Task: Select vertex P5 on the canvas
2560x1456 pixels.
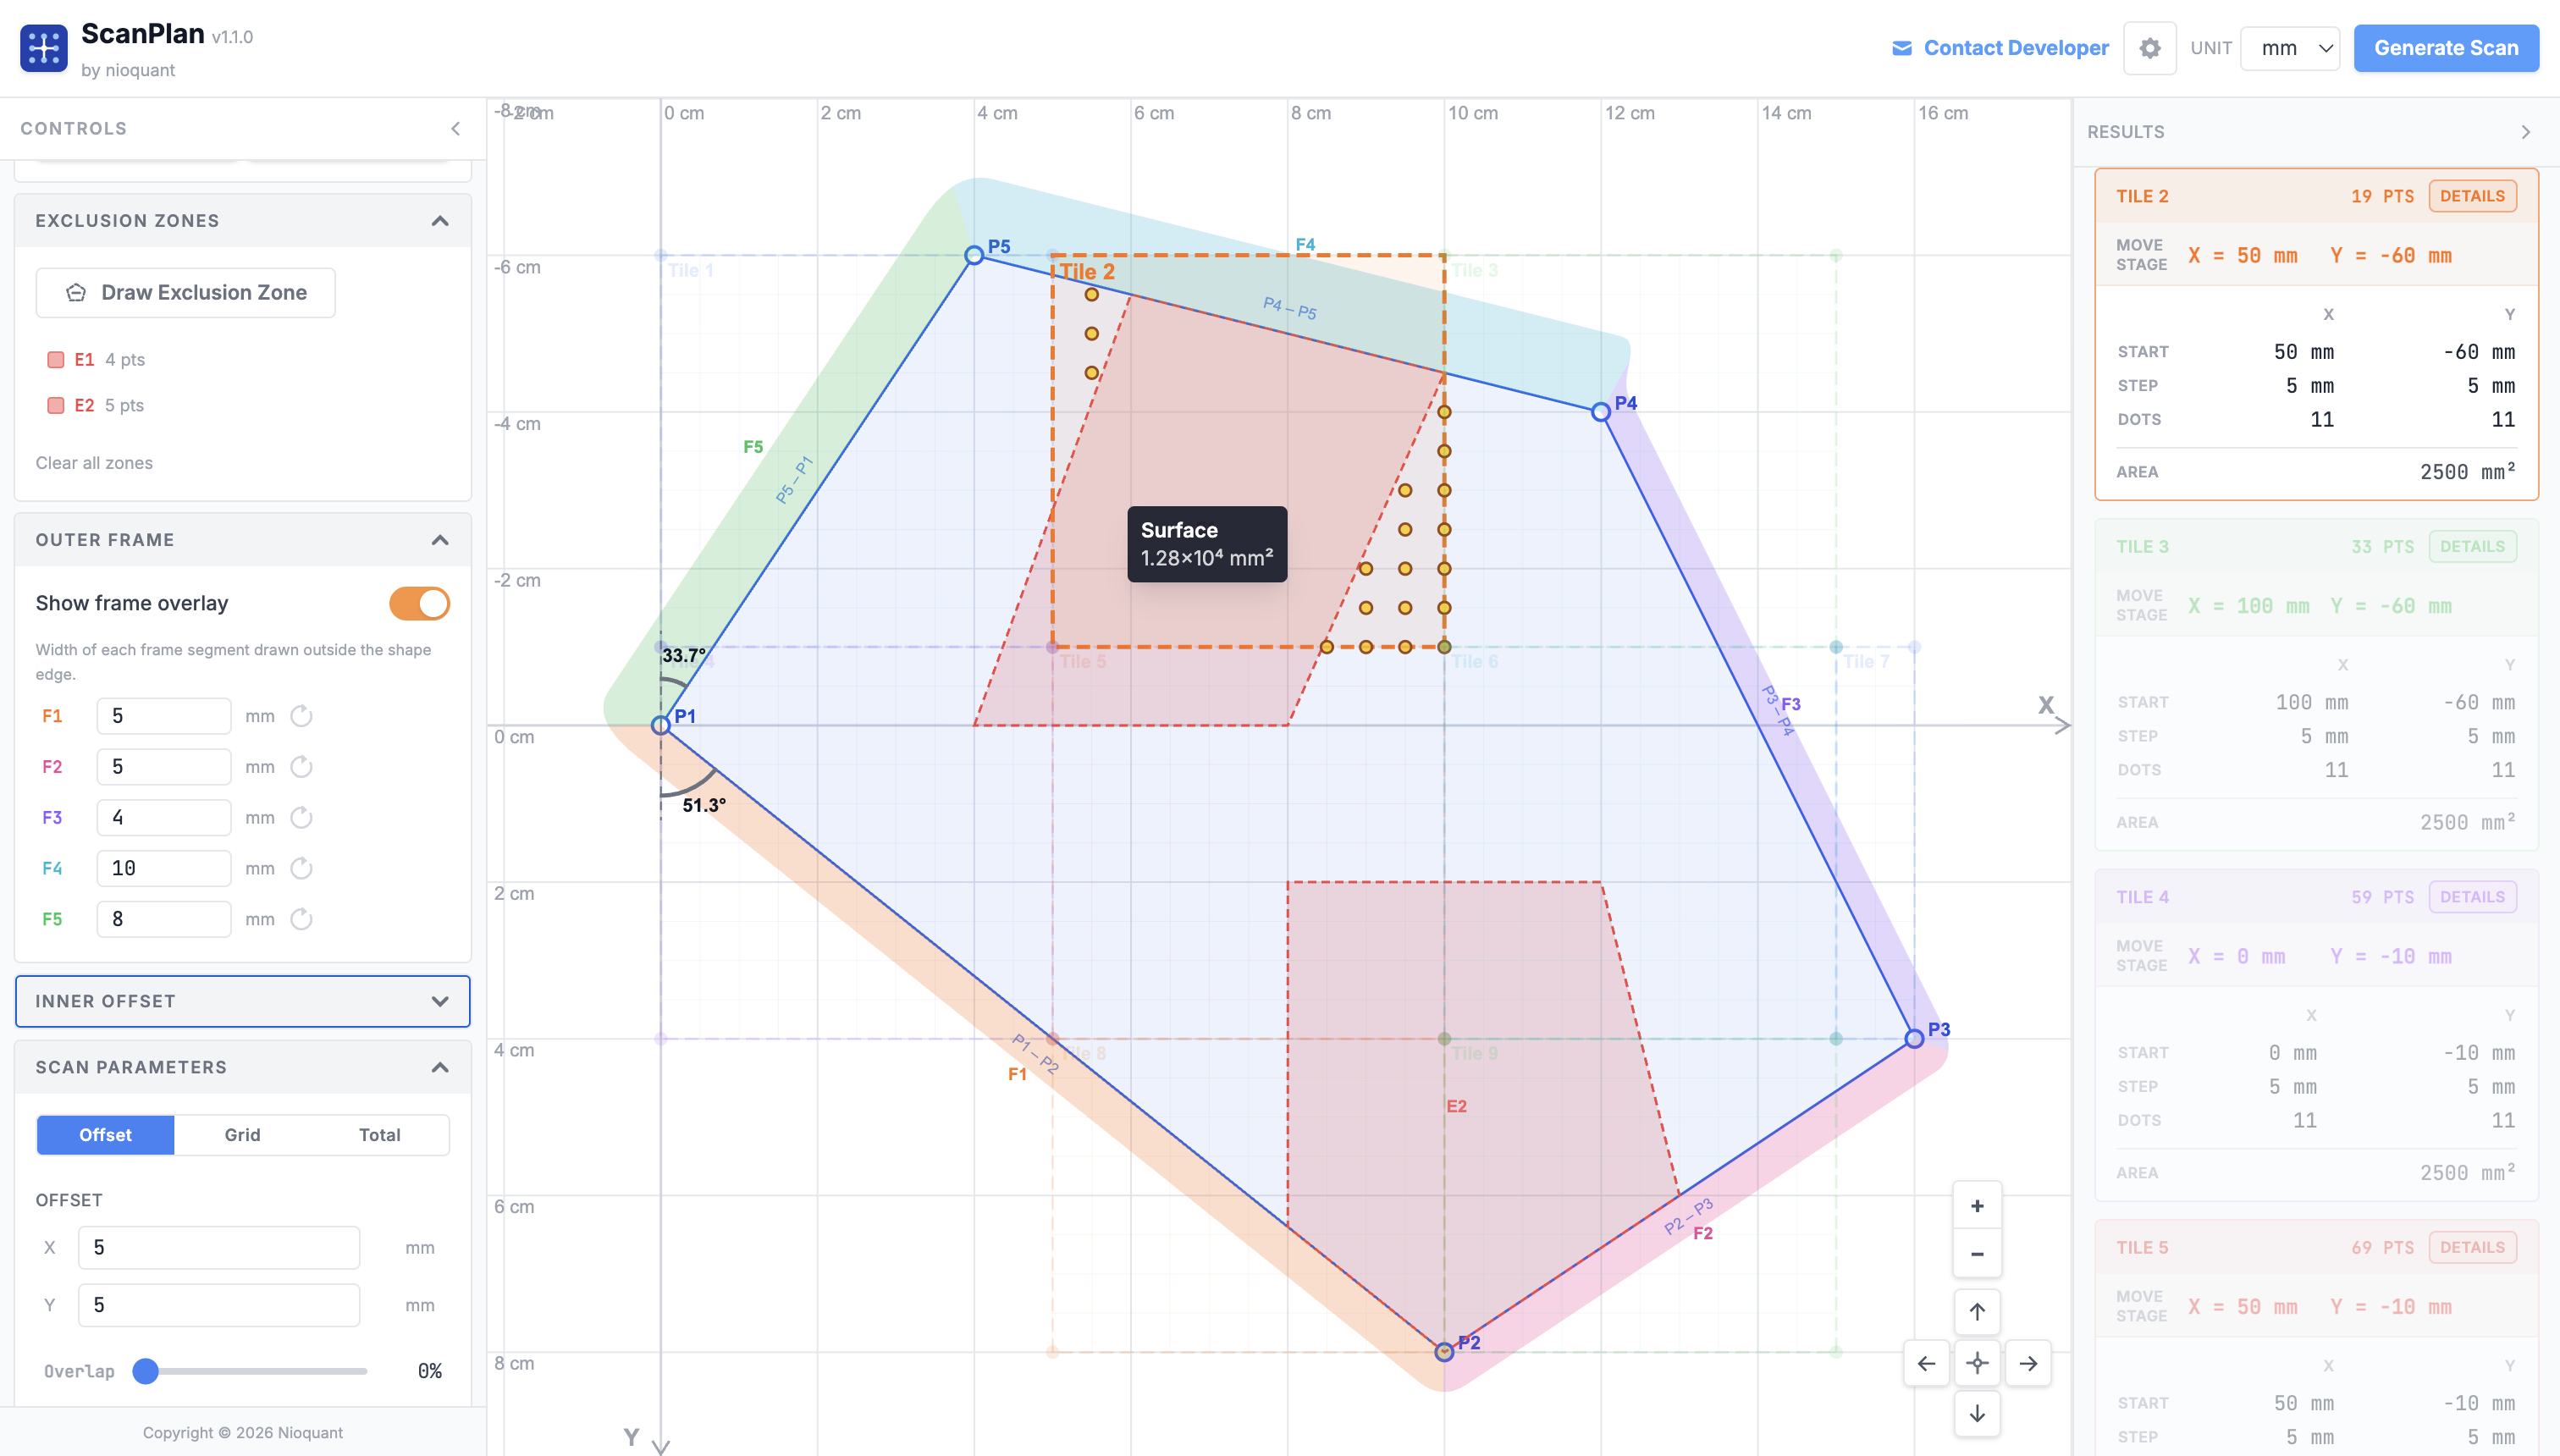Action: coord(974,256)
